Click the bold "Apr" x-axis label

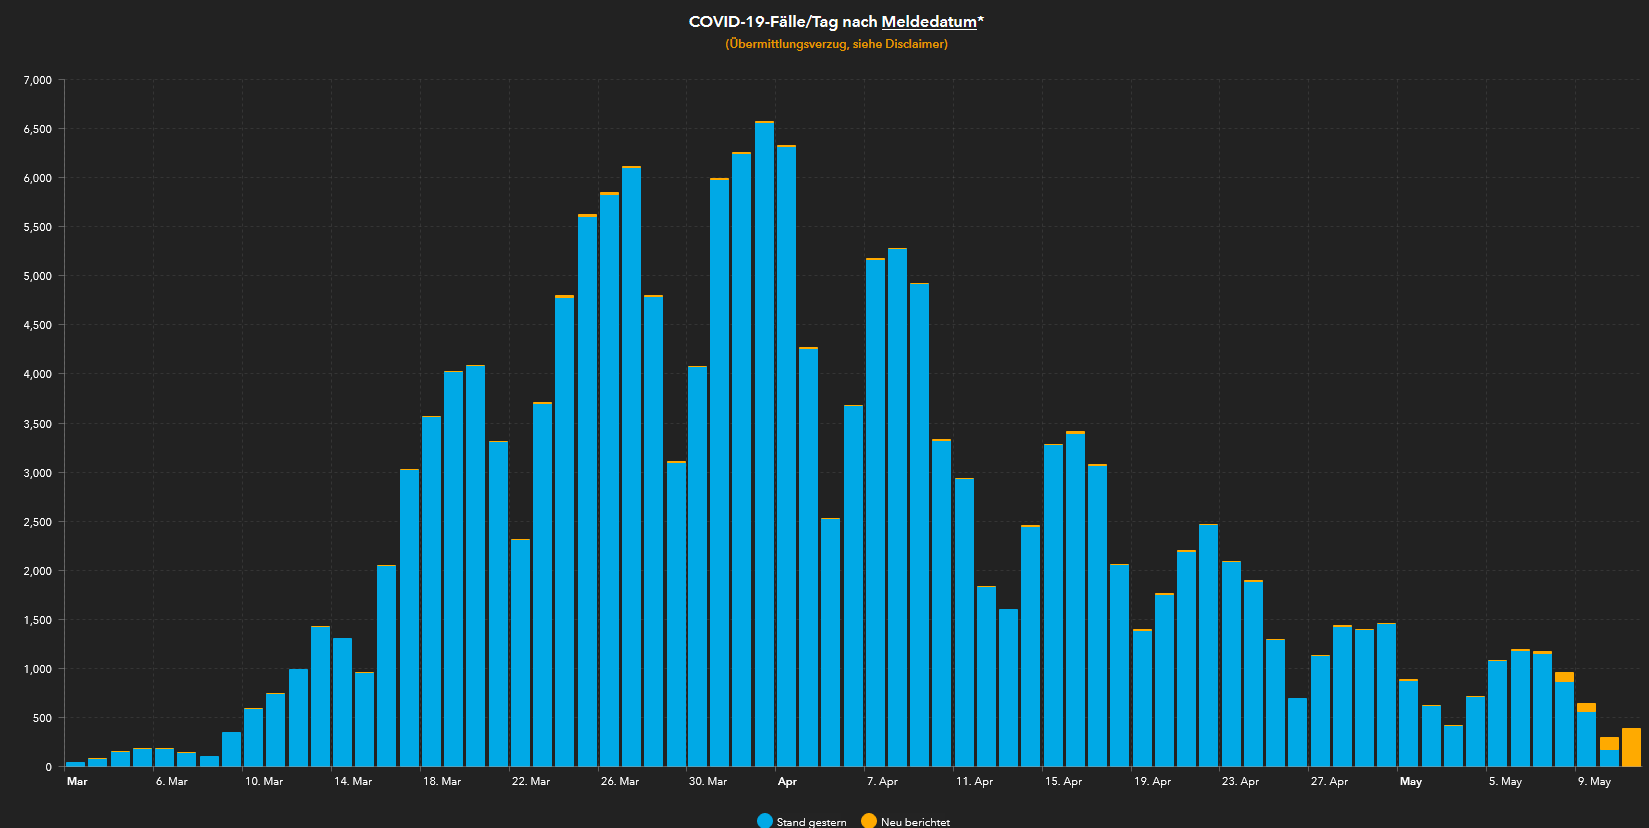coord(787,781)
